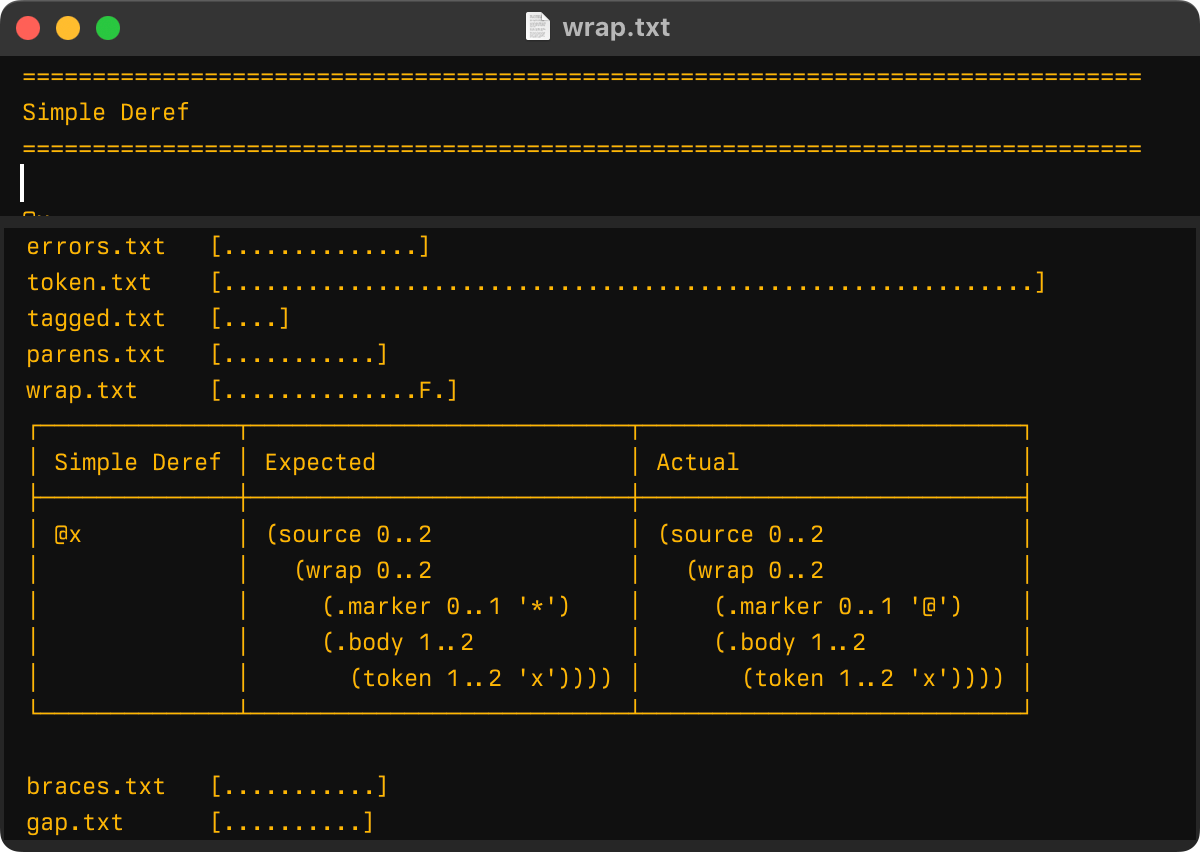
Task: Click the wrap.txt window title text
Action: click(x=616, y=27)
